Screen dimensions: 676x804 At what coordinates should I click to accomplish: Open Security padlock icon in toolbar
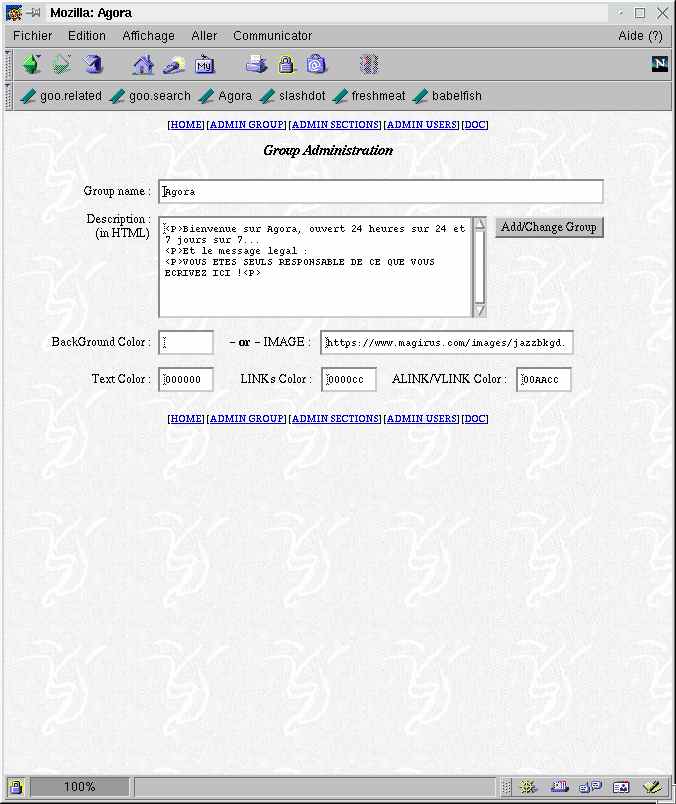click(287, 65)
